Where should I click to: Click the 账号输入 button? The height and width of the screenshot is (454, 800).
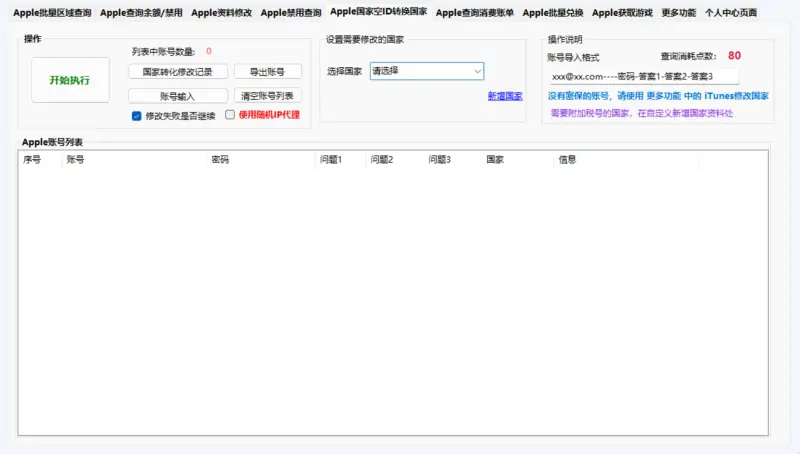coord(178,96)
